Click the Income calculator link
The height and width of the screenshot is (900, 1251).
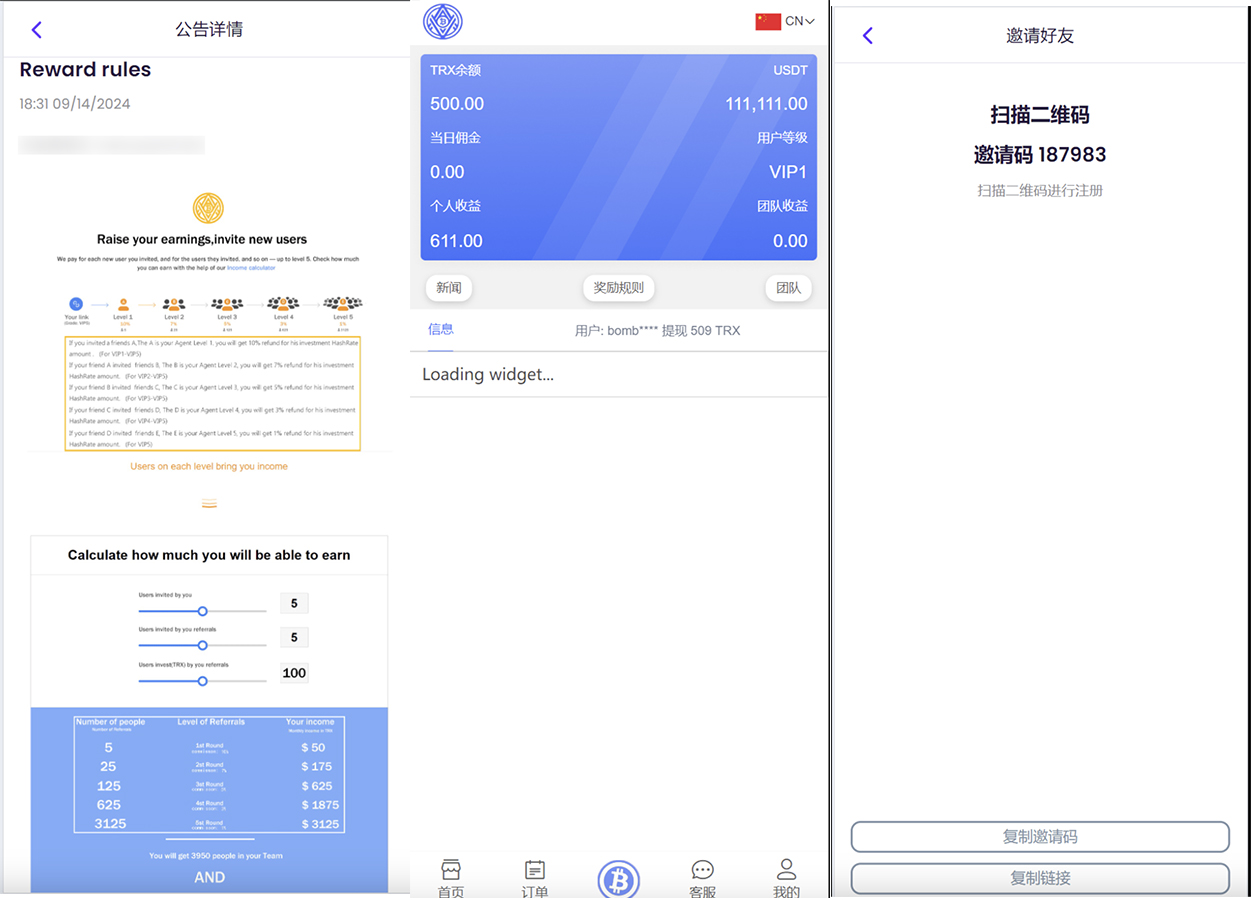(251, 268)
